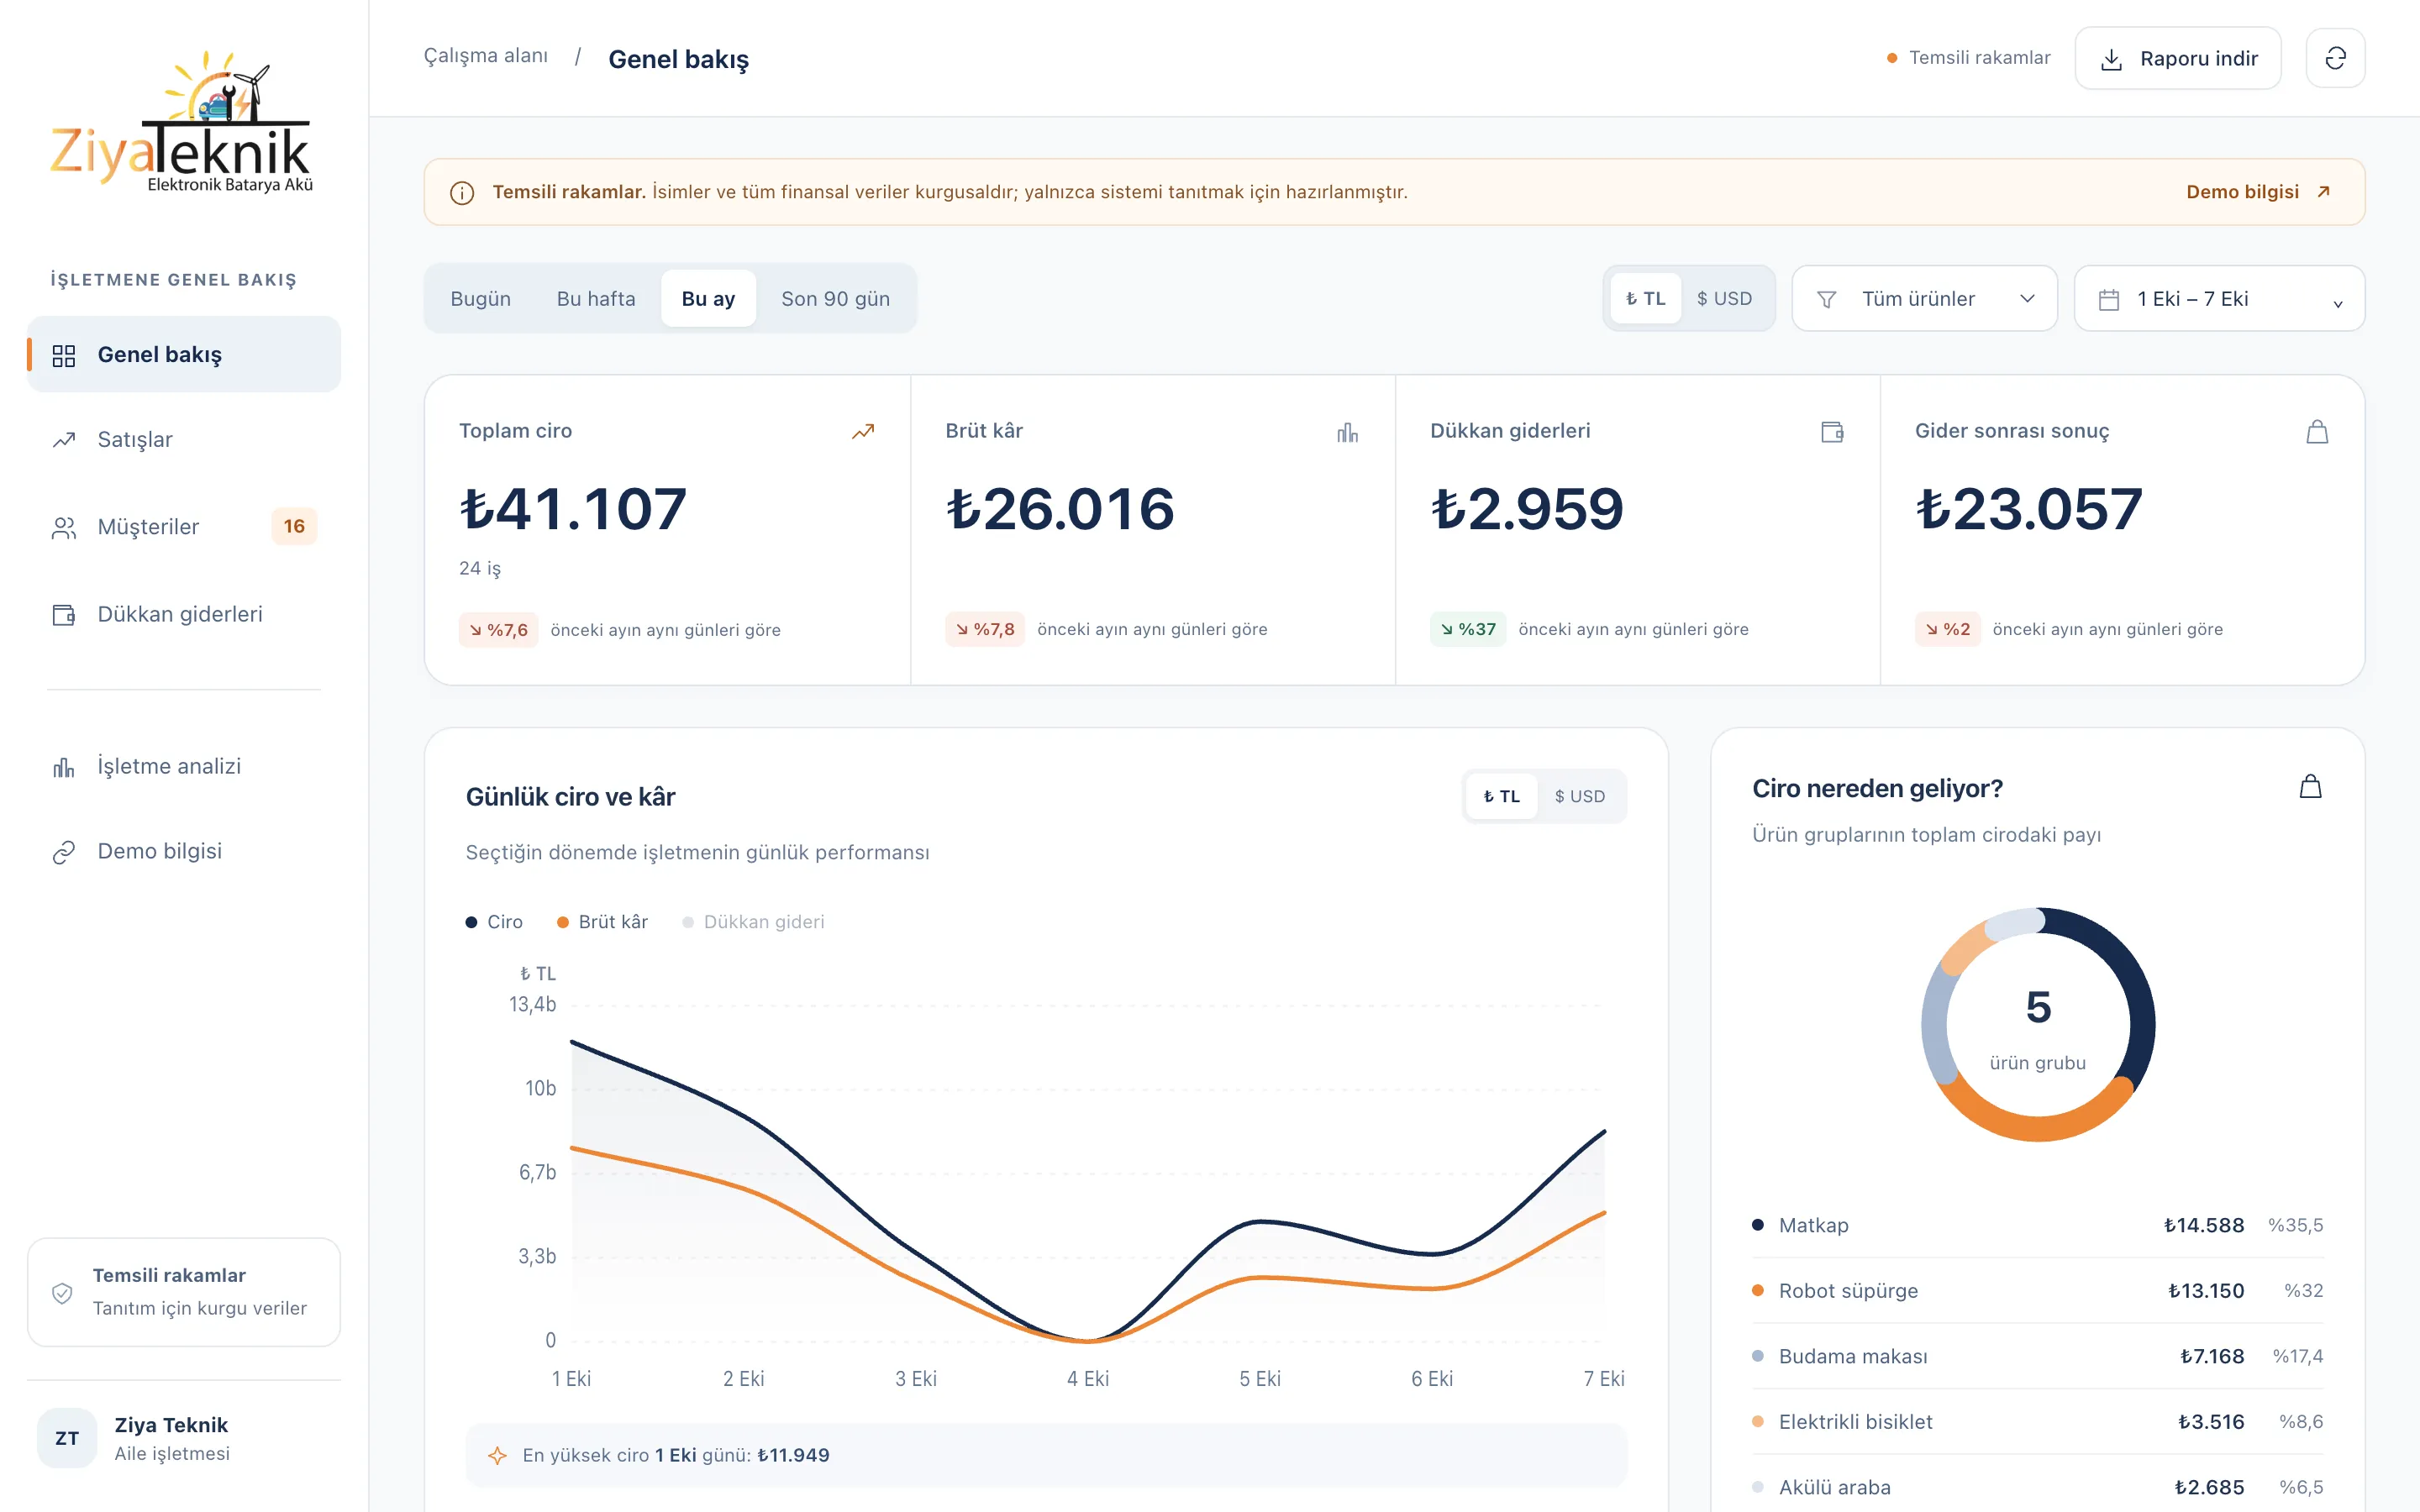Toggle the Ciro series in chart legend
The width and height of the screenshot is (2420, 1512).
494,922
